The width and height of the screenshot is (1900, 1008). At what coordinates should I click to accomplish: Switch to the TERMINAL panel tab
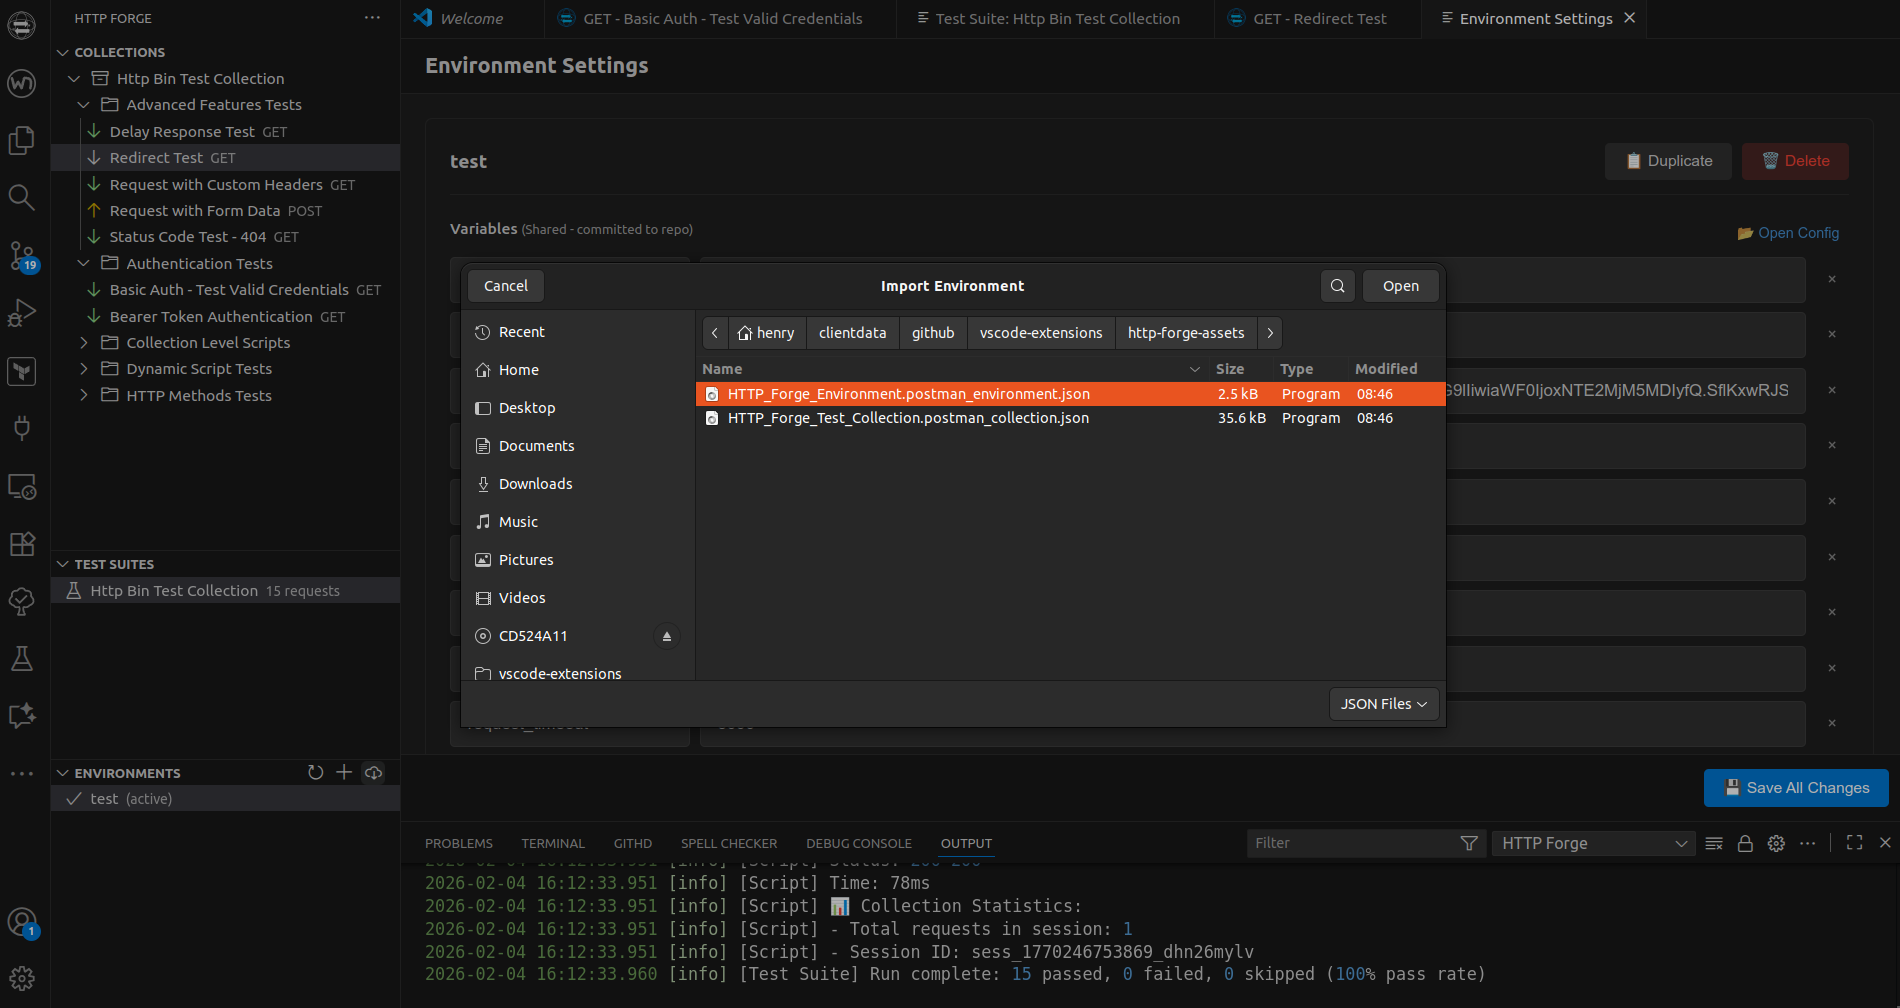[552, 843]
